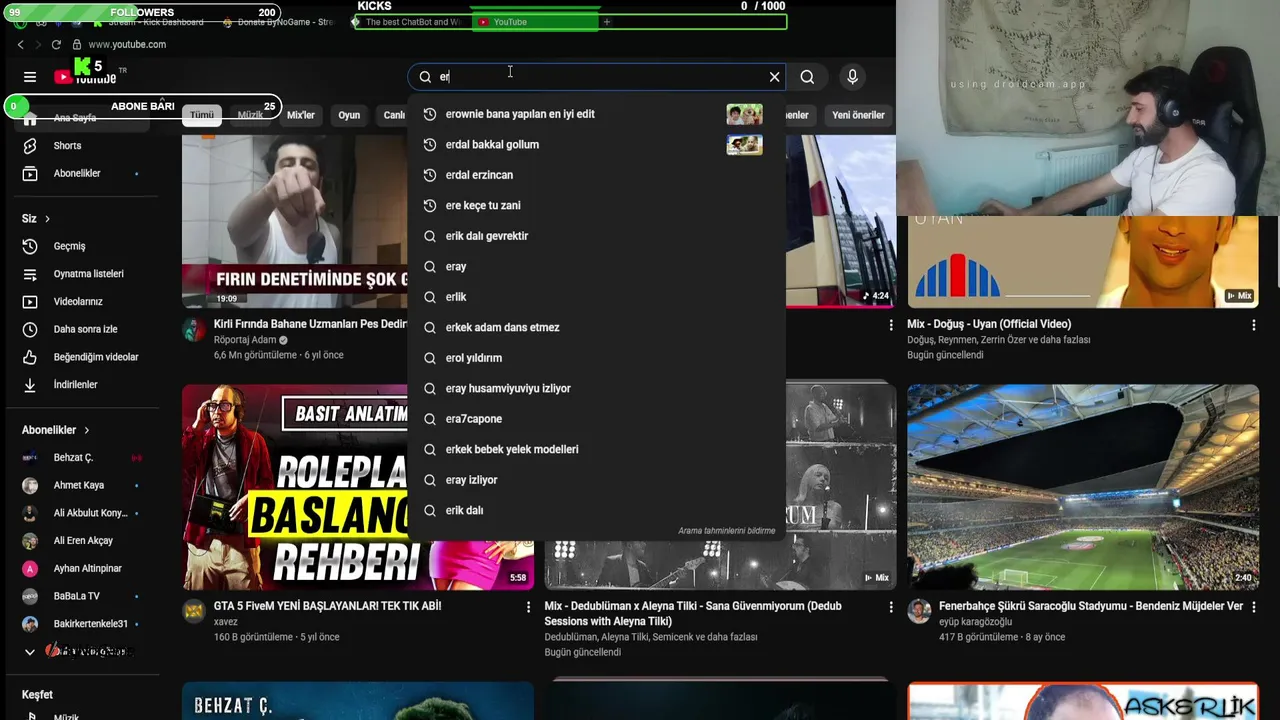Open new browser tab with plus icon
The image size is (1280, 720).
coord(606,22)
